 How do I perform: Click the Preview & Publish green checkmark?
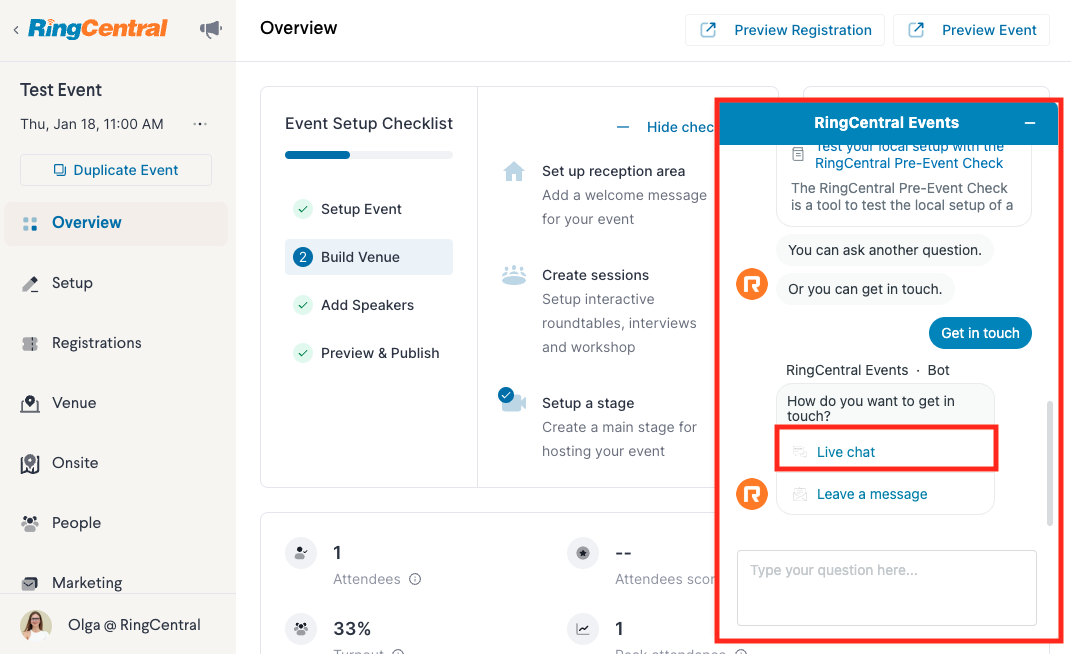pos(303,353)
